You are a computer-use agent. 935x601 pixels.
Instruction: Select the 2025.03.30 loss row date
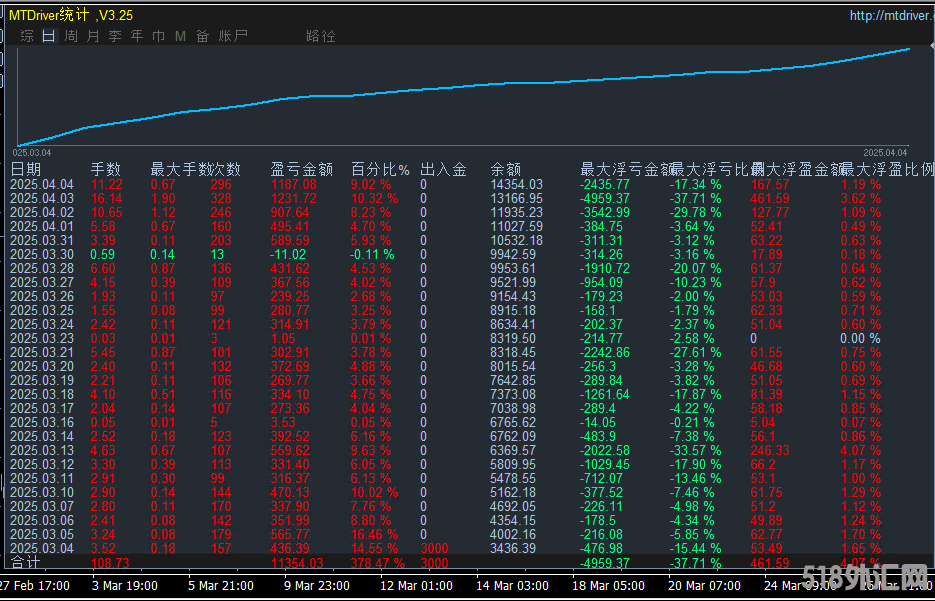42,254
